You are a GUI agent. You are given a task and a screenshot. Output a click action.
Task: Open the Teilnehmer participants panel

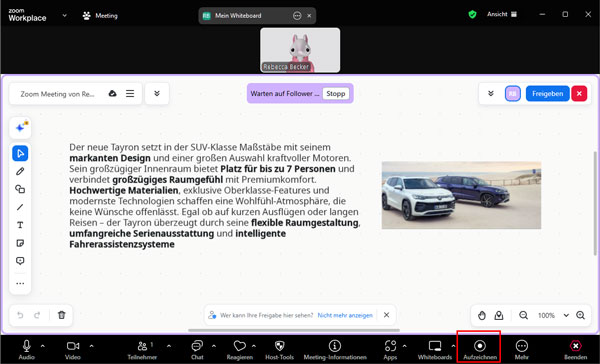(x=142, y=350)
